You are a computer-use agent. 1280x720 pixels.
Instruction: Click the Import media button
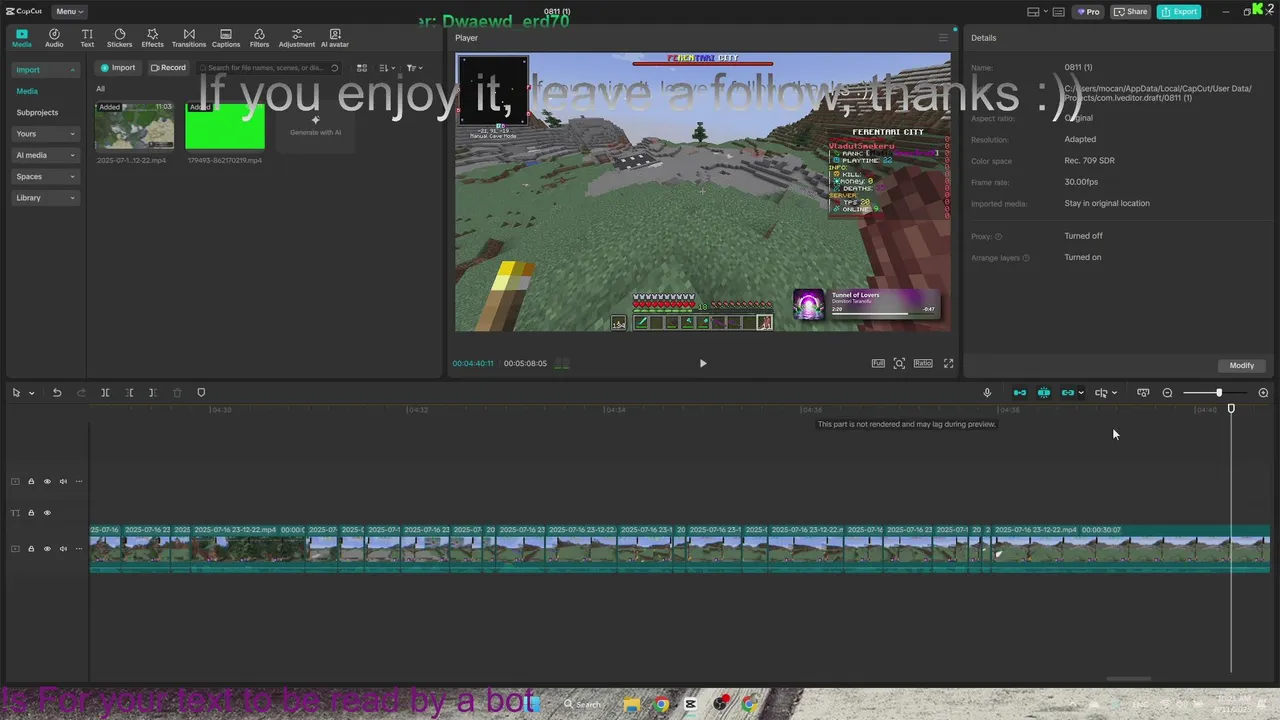[x=117, y=68]
